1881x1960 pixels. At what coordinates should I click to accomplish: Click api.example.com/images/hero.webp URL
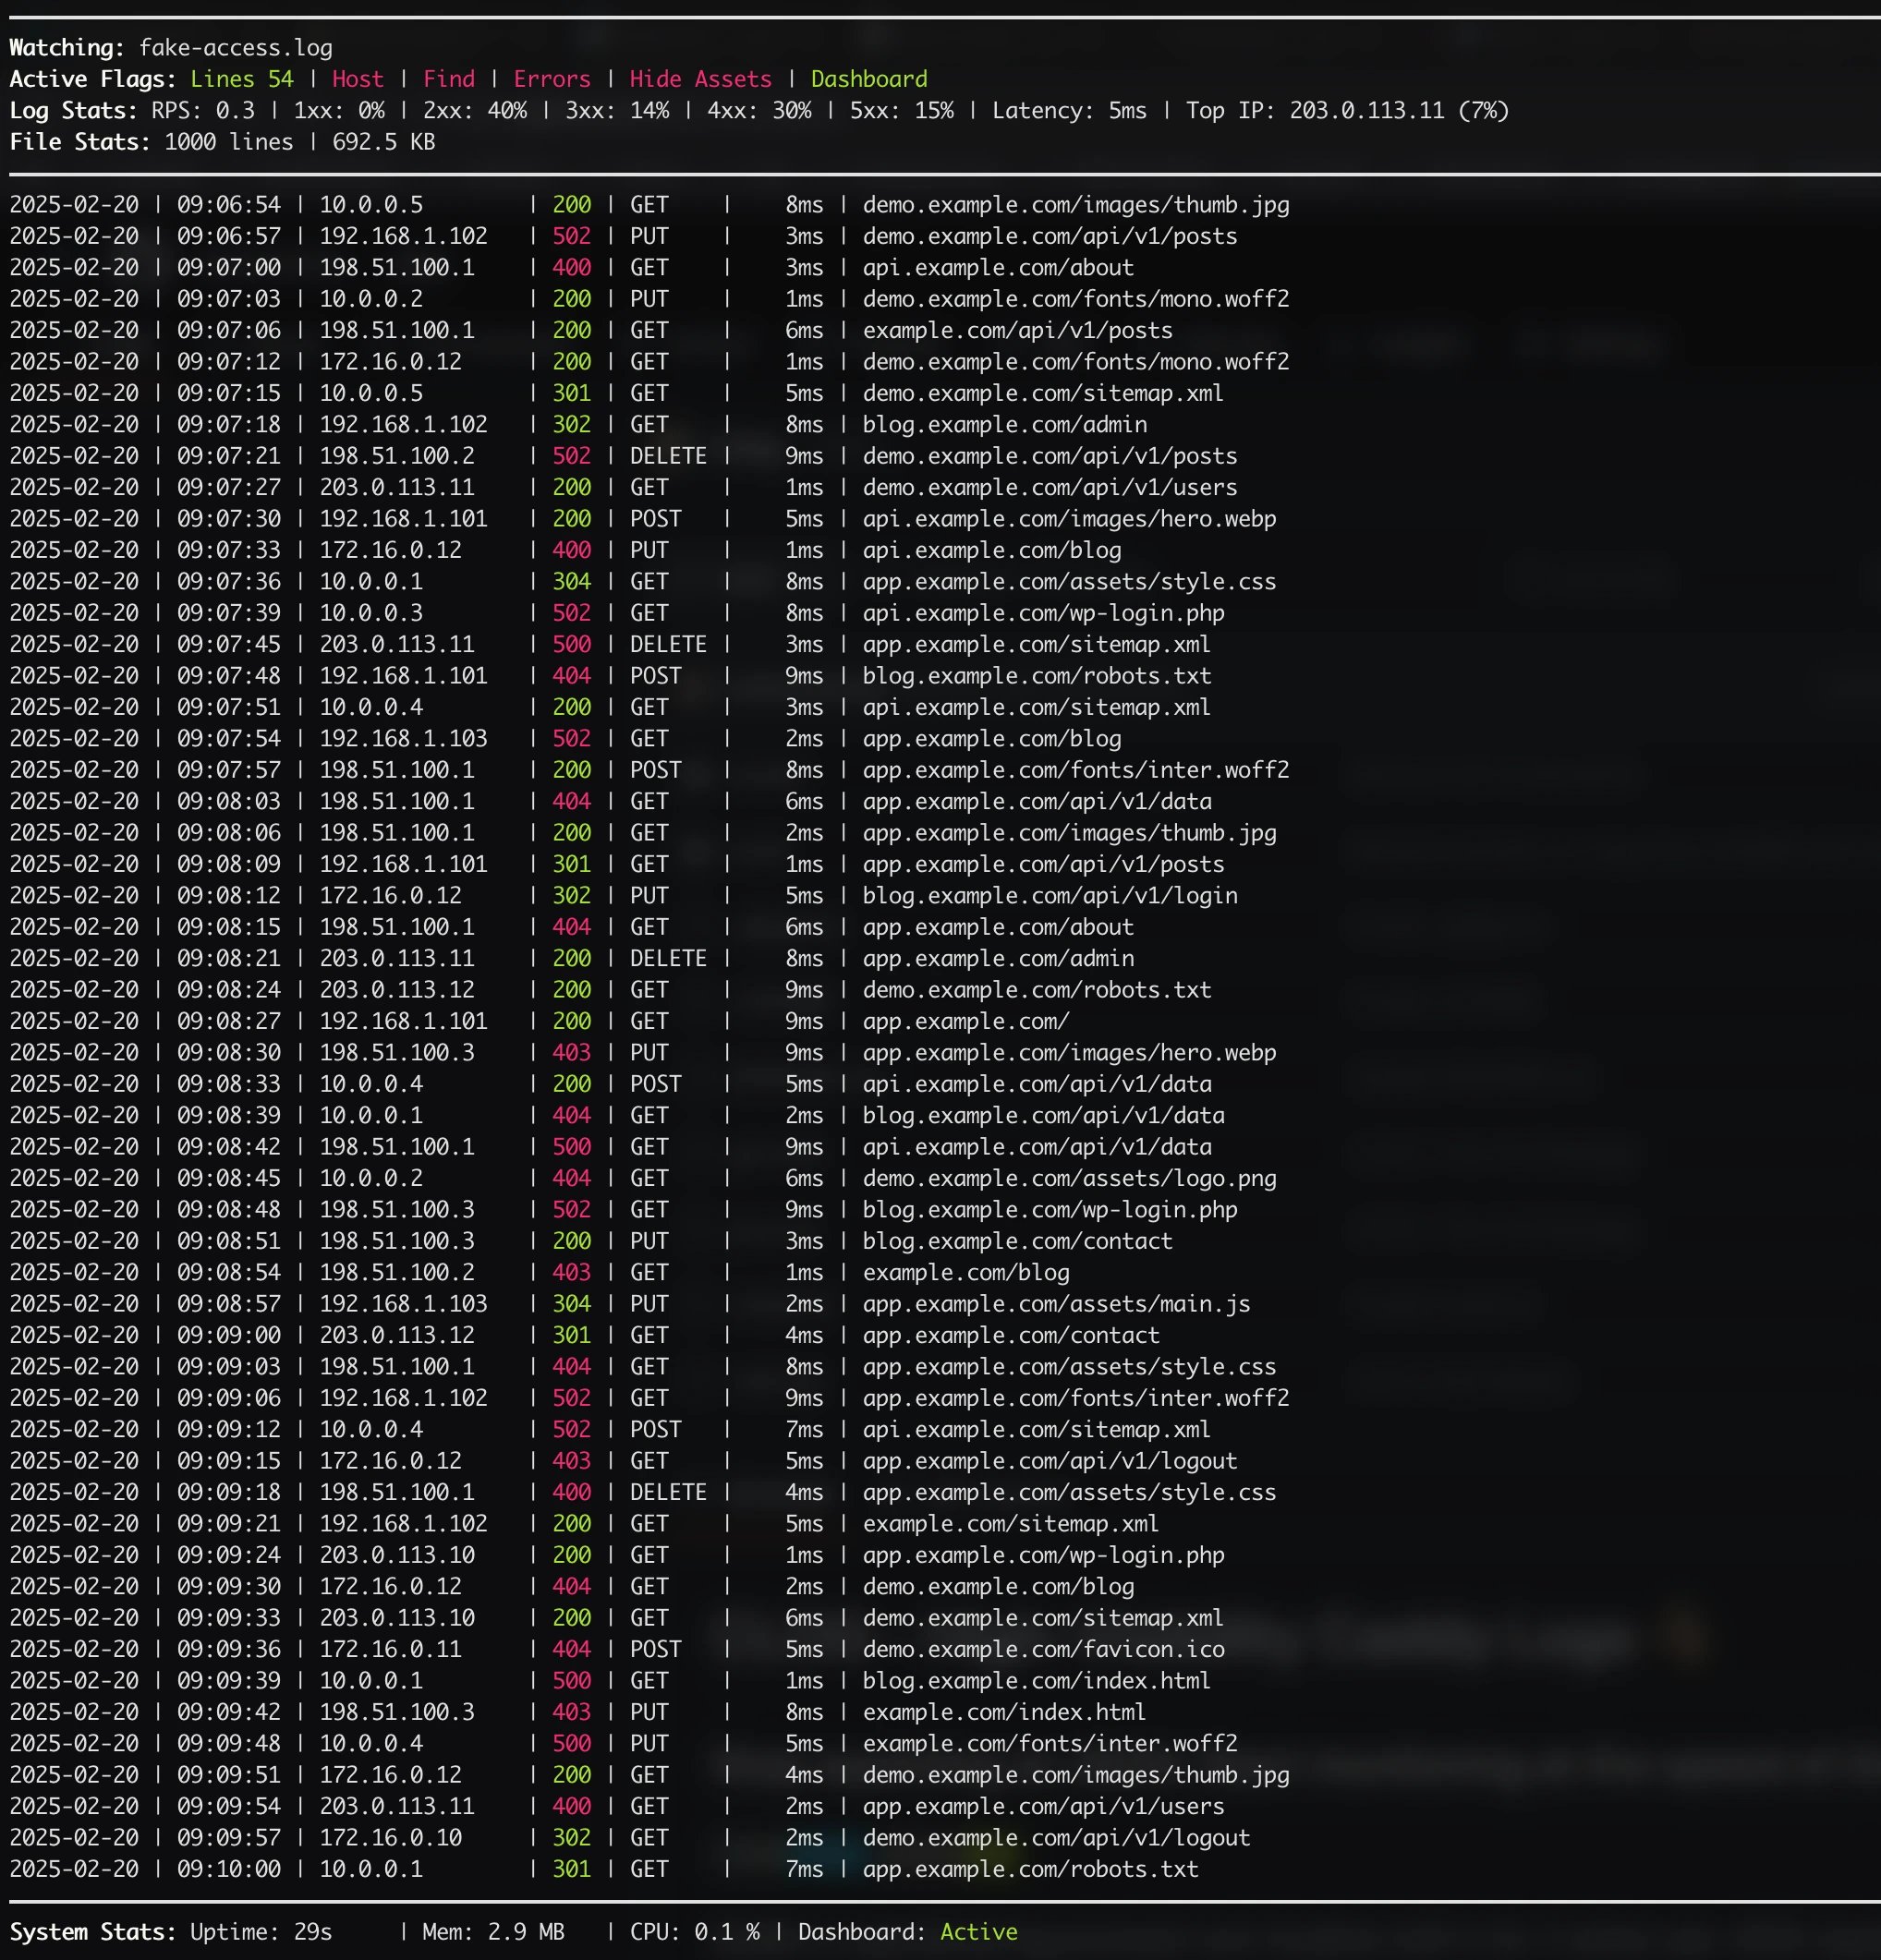(x=1070, y=519)
